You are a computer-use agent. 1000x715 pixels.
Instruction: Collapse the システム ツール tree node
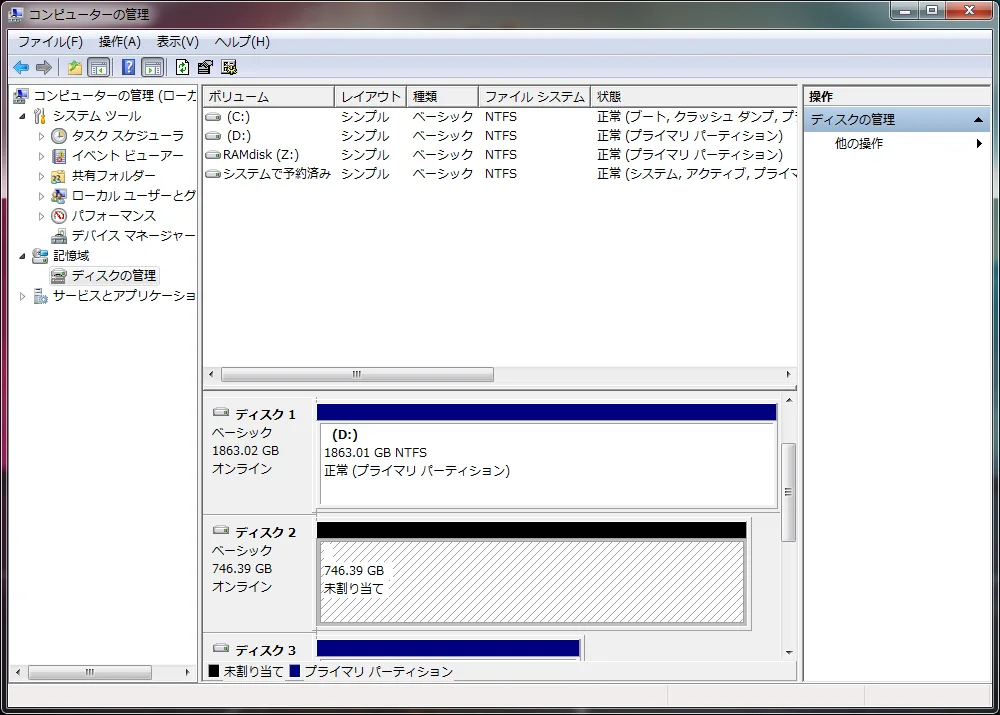point(22,115)
